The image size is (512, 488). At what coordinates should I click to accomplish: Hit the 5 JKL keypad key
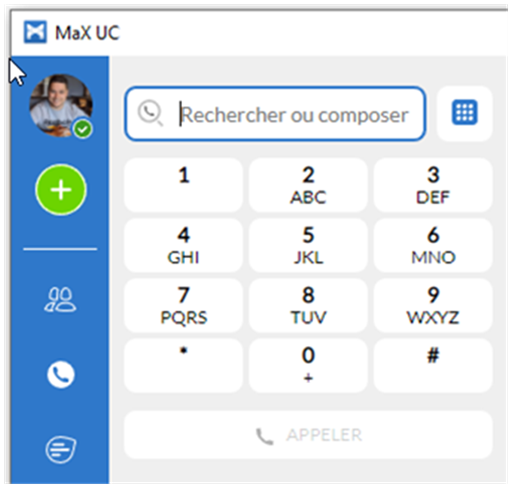pos(308,245)
